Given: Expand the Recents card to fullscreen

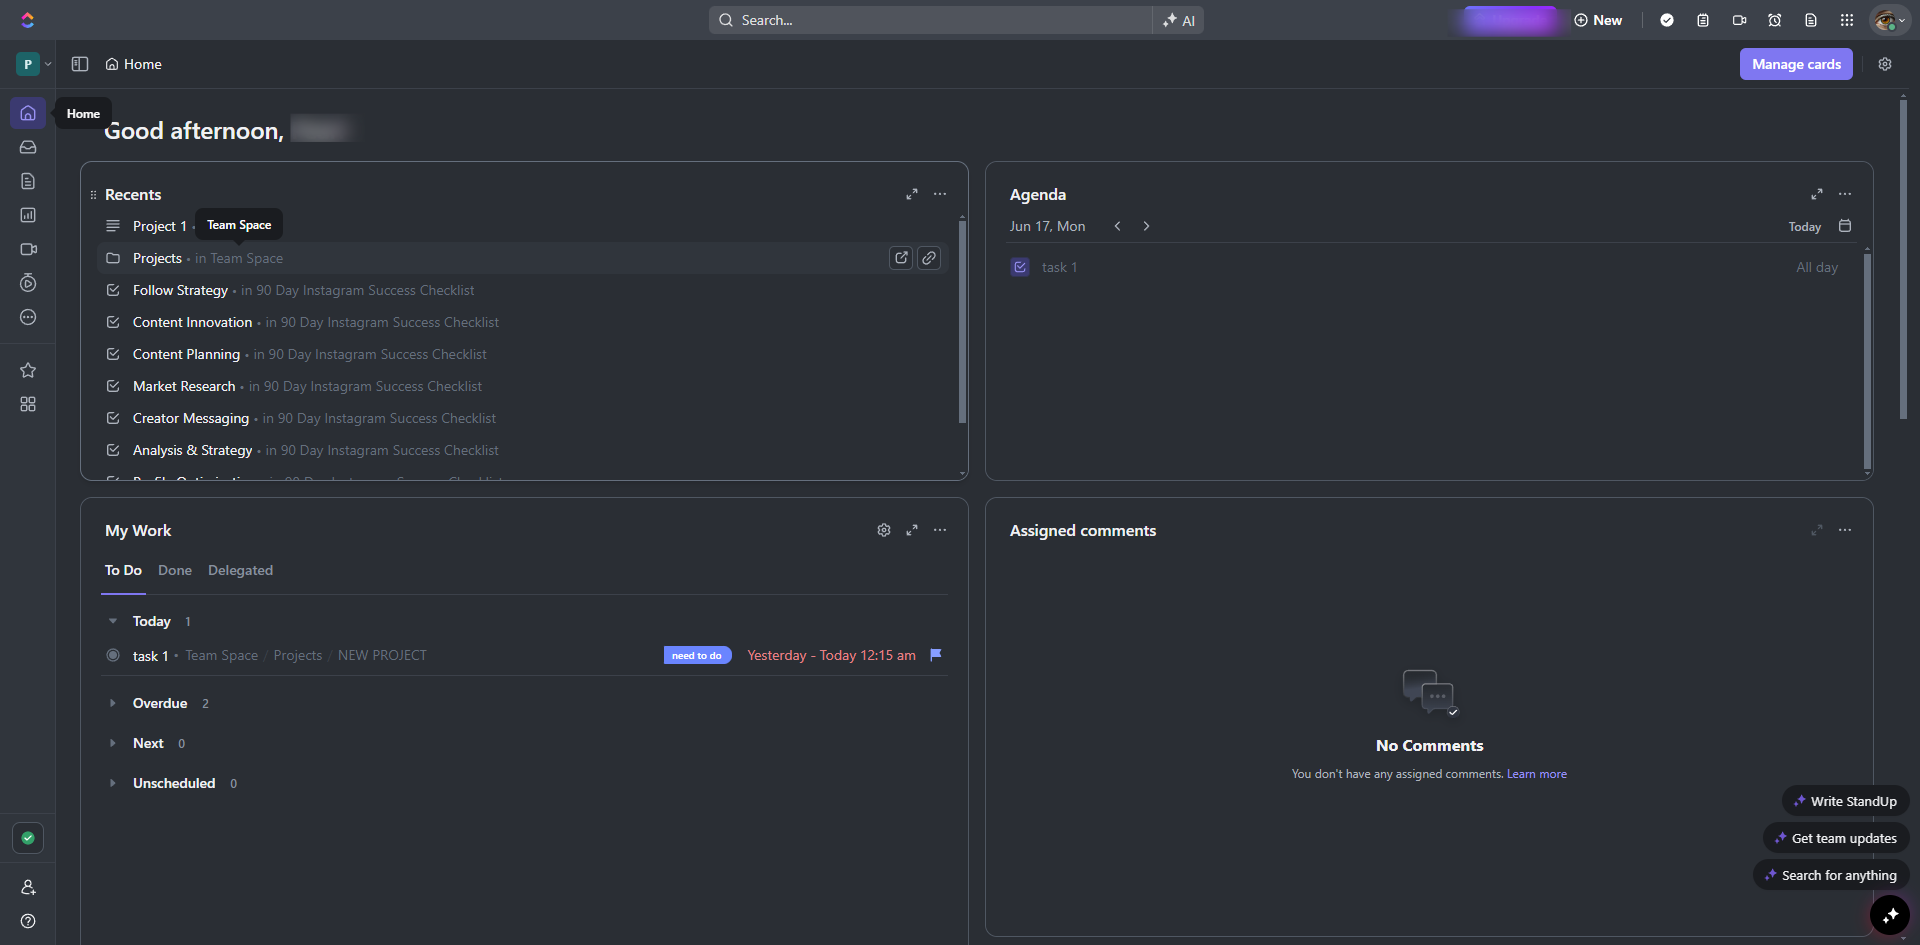Looking at the screenshot, I should click(911, 194).
